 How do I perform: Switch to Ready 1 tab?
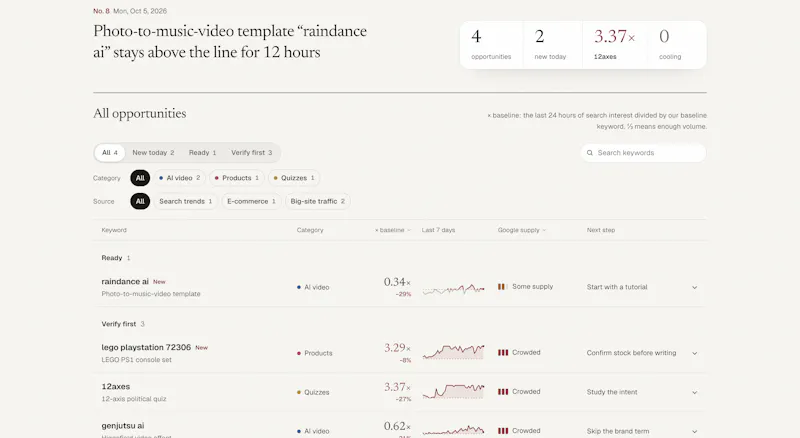tap(203, 153)
